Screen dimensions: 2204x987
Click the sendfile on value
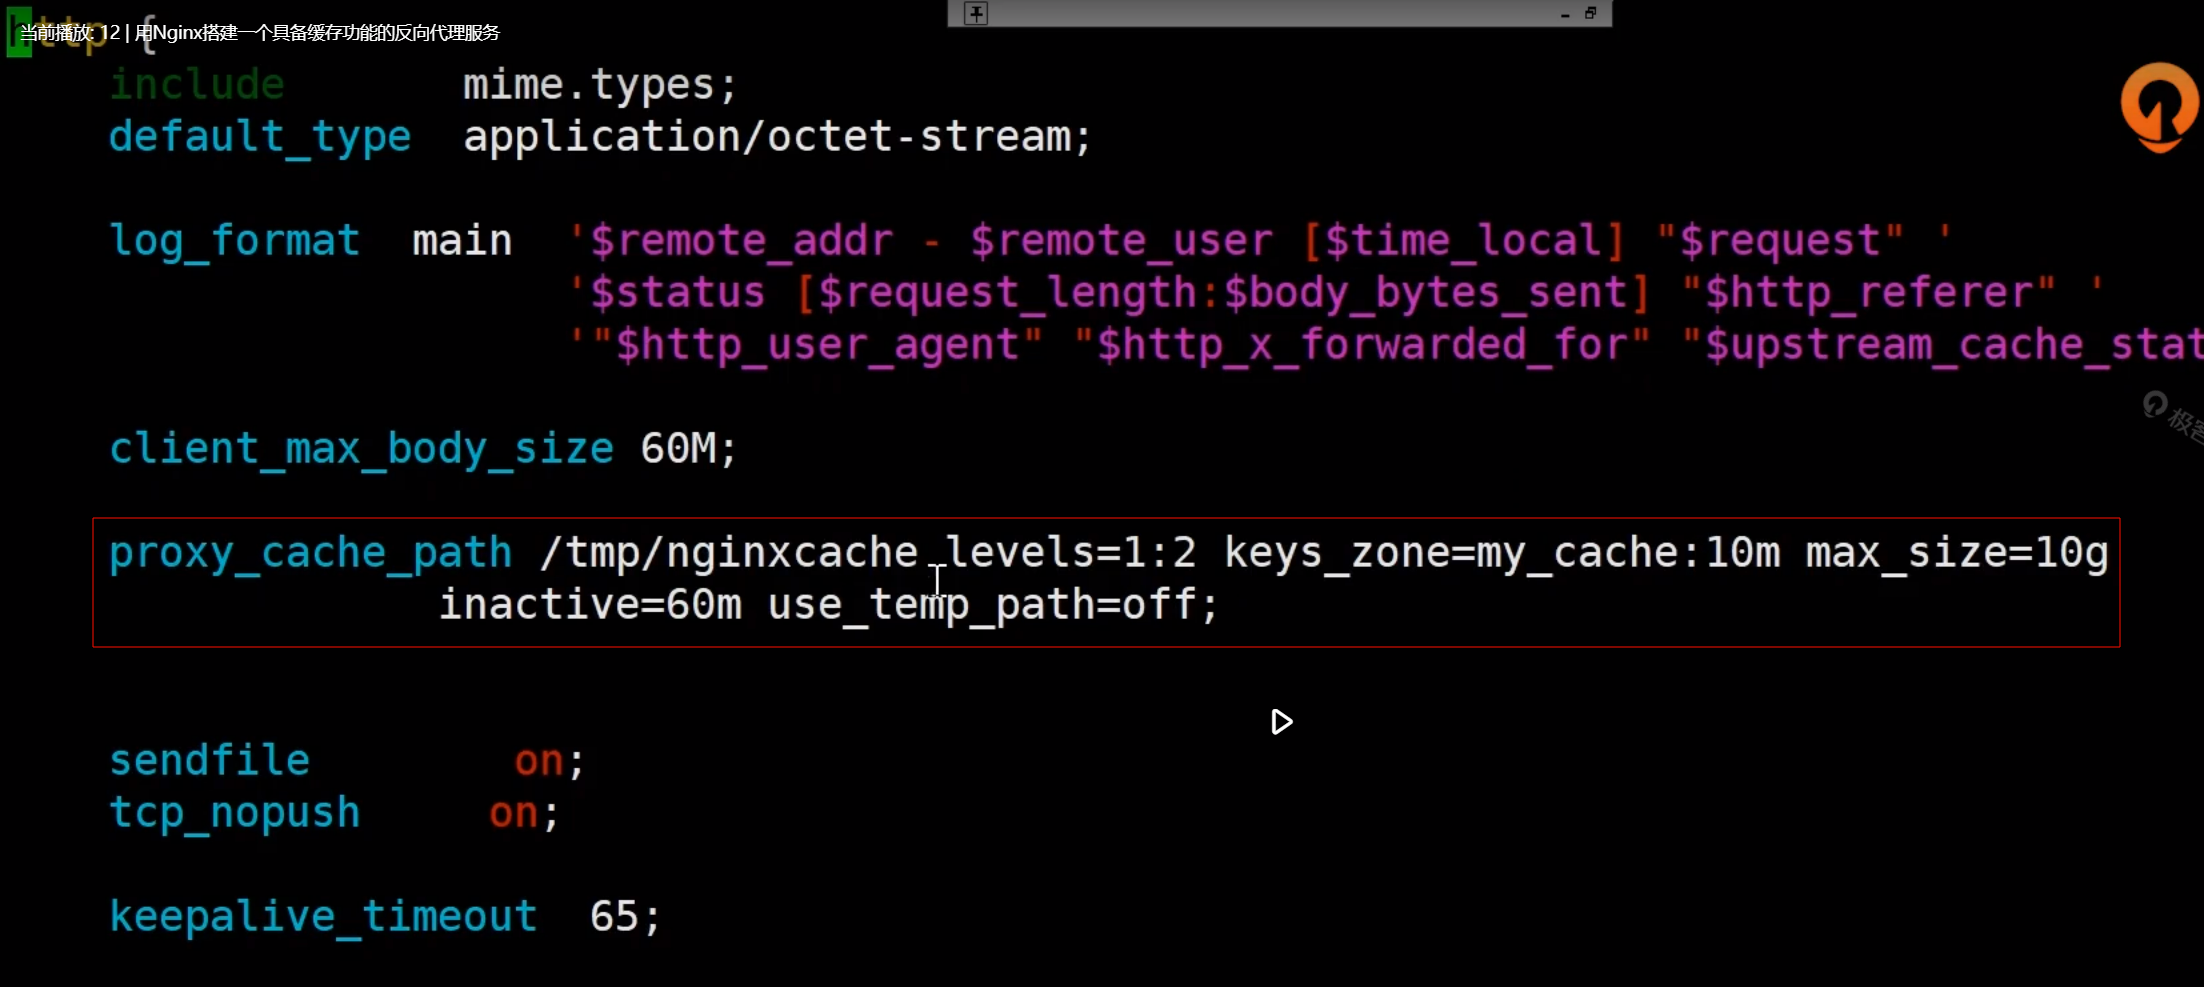coord(539,761)
